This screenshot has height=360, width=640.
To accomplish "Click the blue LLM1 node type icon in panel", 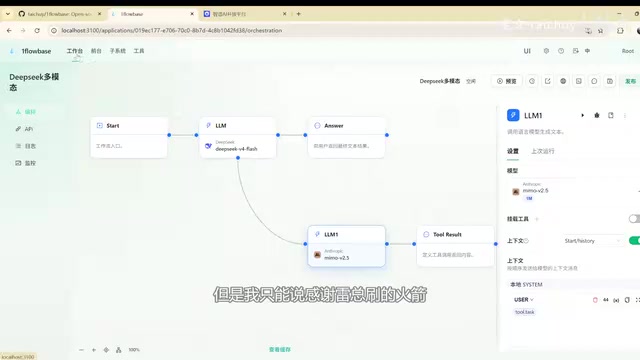I will (513, 115).
